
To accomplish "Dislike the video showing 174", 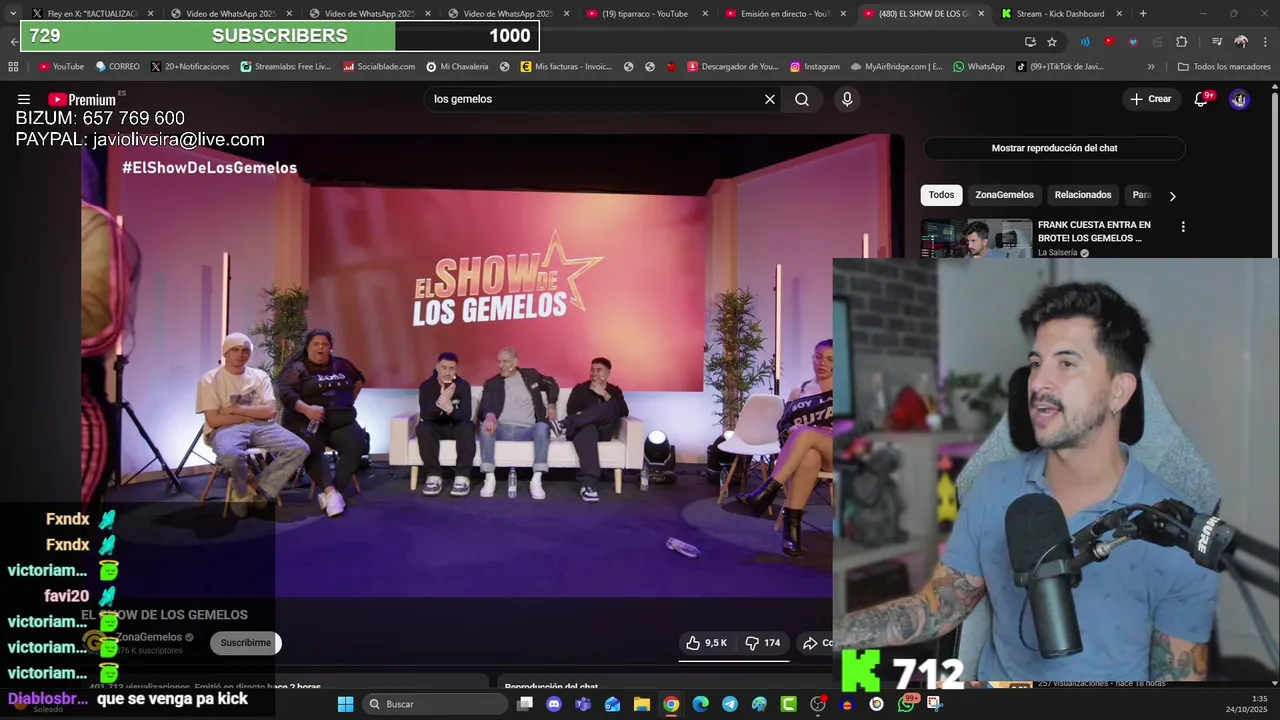I will click(x=763, y=643).
